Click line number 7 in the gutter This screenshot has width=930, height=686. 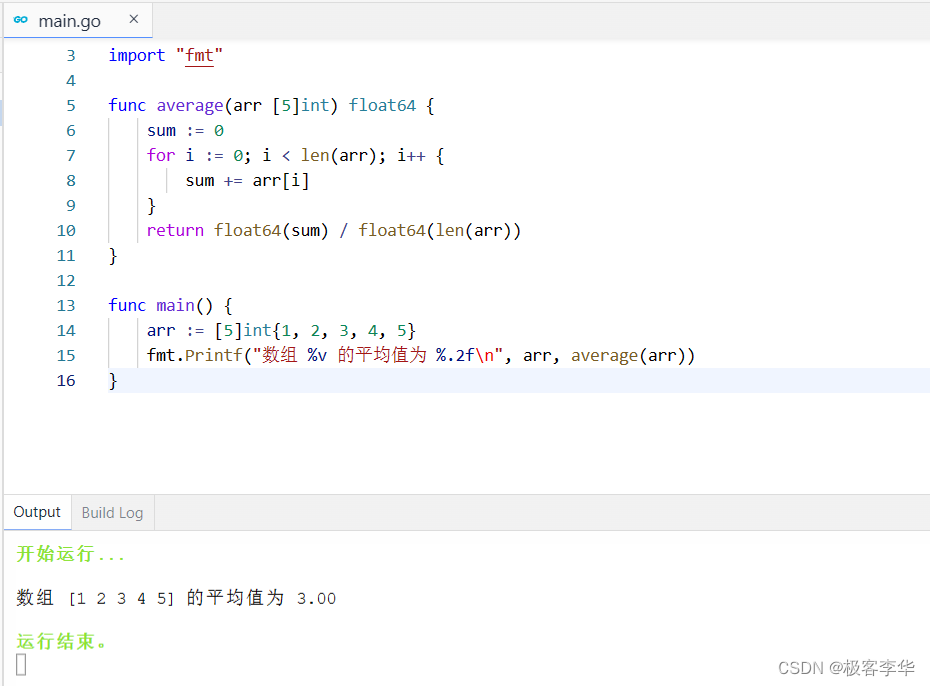tap(71, 155)
